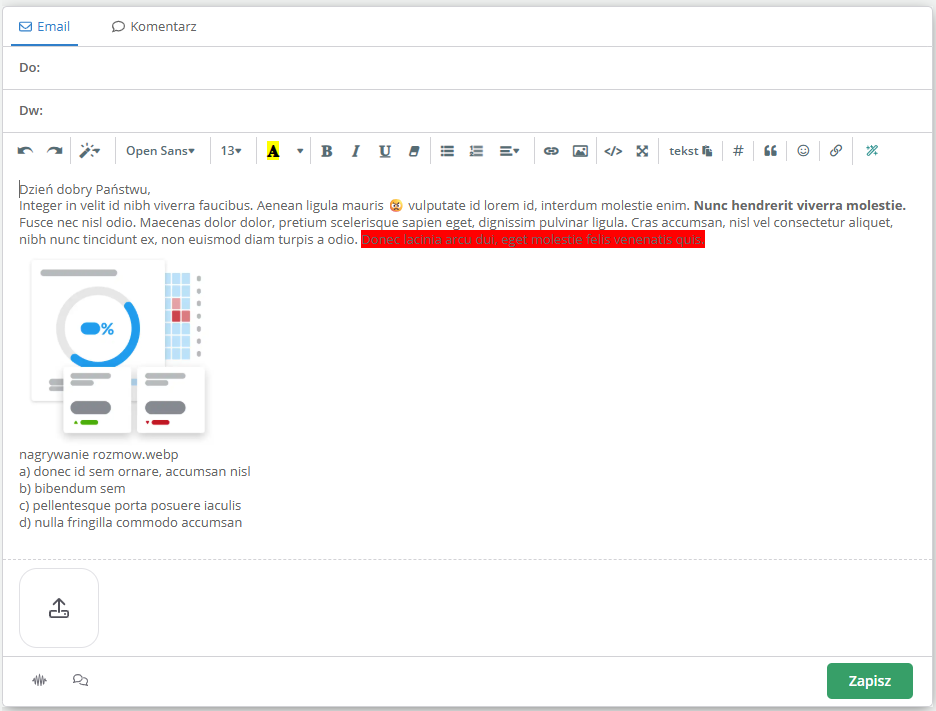
Task: Click the upload attachment box
Action: point(59,608)
